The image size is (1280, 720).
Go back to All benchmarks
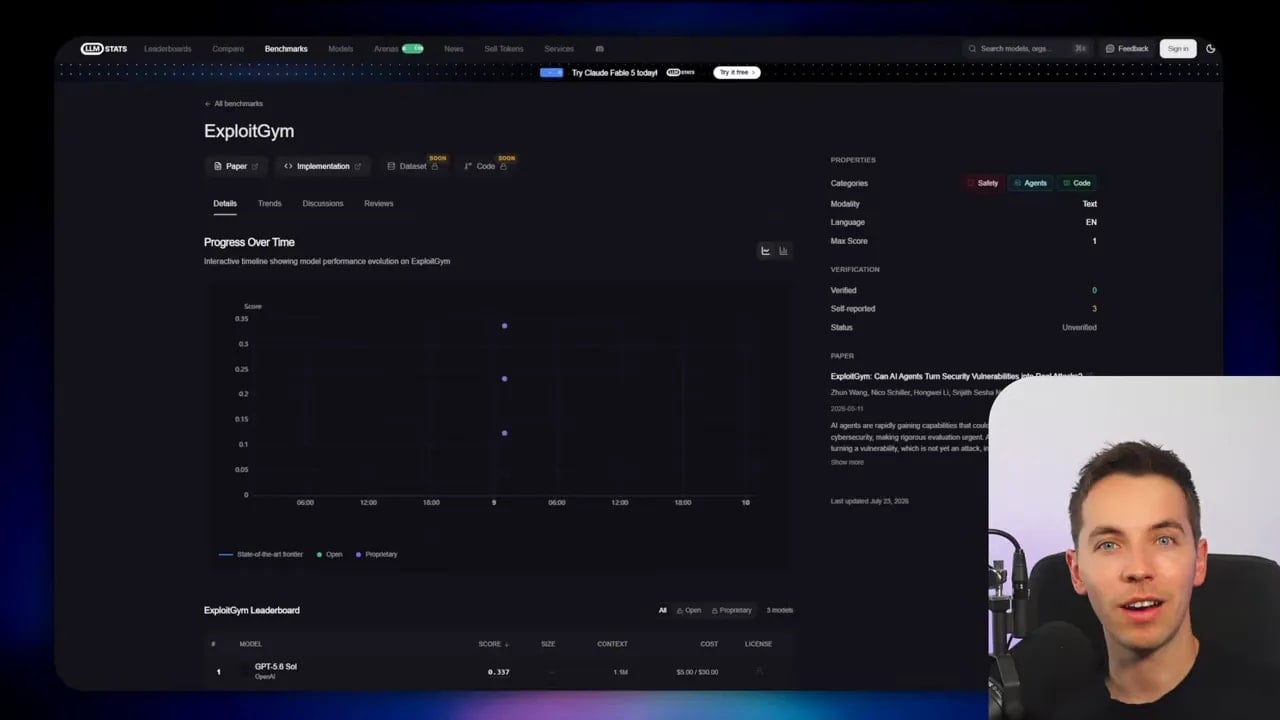point(234,104)
